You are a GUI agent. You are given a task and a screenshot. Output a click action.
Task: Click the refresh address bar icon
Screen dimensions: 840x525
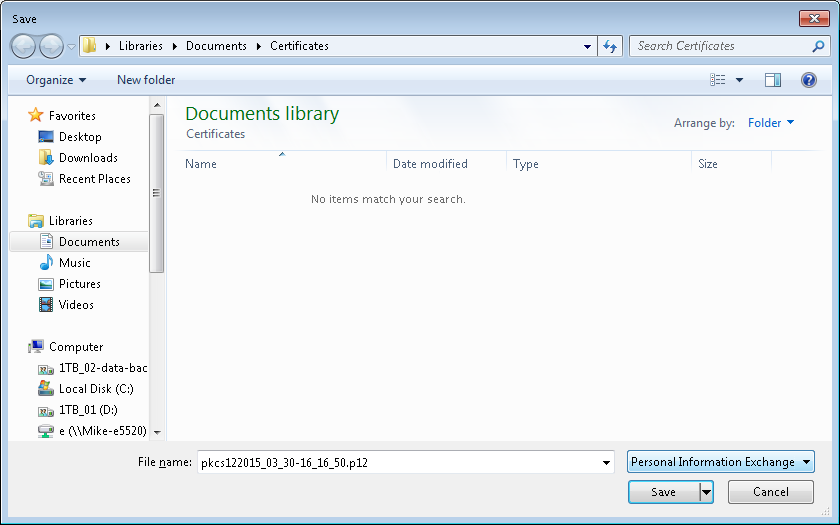coord(610,46)
